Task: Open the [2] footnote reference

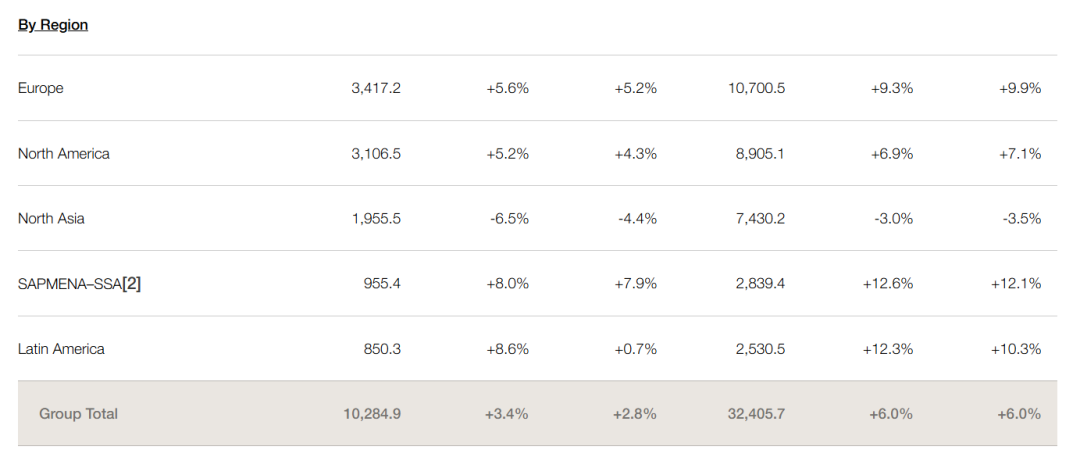Action: point(131,284)
